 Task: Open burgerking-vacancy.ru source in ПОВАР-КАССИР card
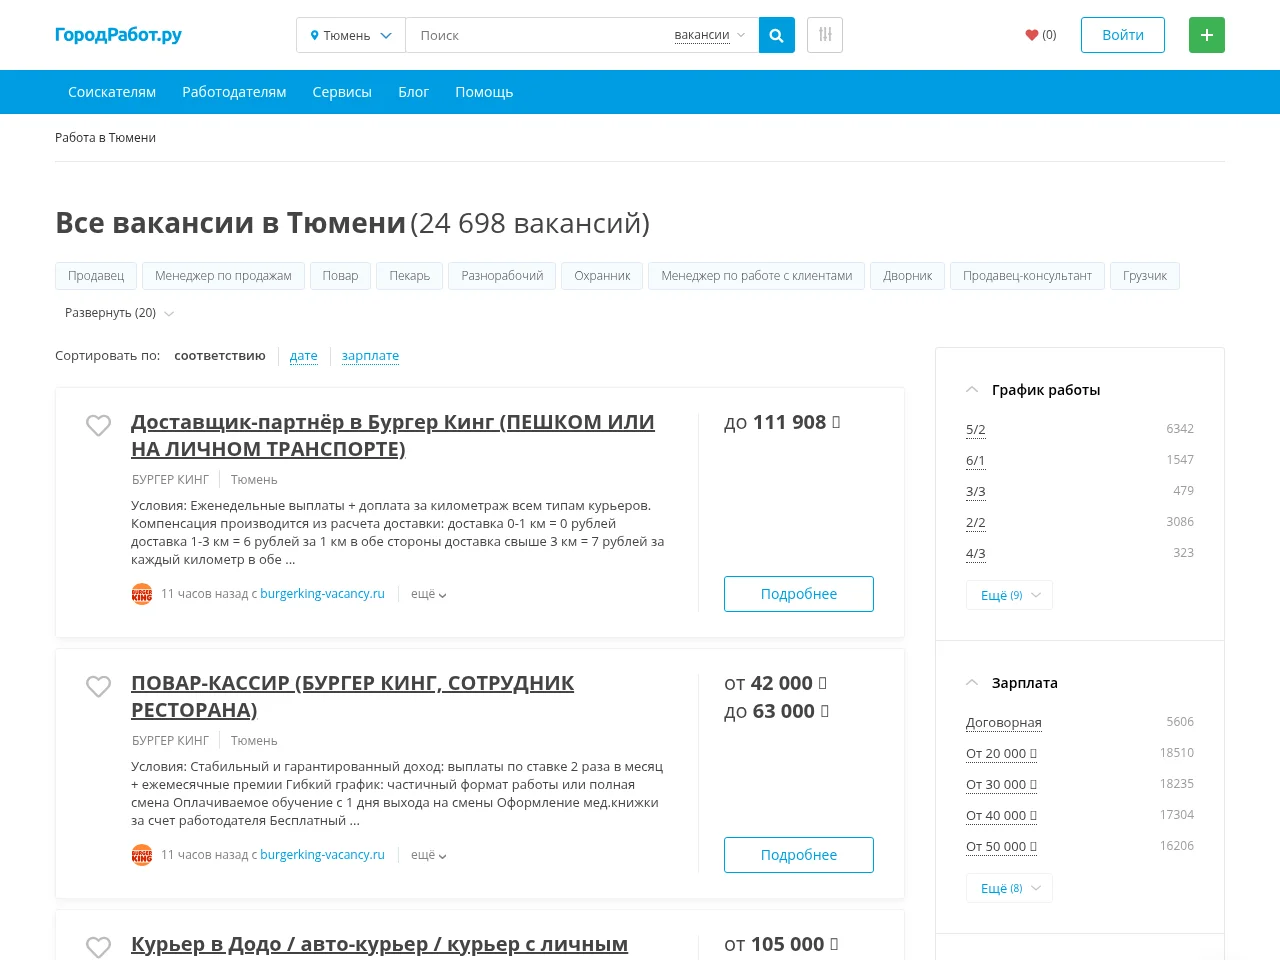[x=322, y=855]
